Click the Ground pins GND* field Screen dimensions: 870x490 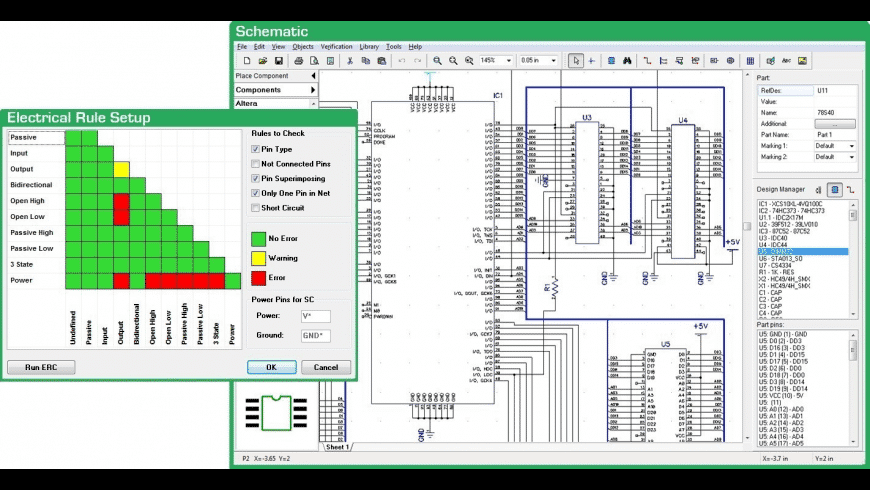click(316, 336)
